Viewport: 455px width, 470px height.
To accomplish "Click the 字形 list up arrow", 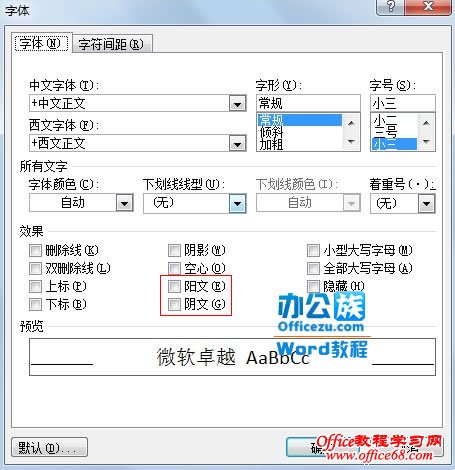I will pyautogui.click(x=351, y=123).
